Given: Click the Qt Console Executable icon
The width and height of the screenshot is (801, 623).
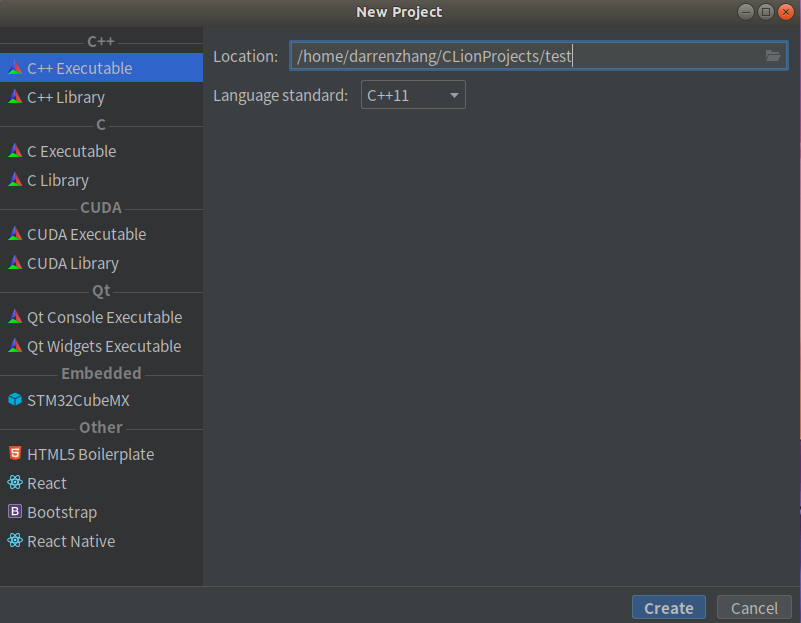Looking at the screenshot, I should (15, 317).
